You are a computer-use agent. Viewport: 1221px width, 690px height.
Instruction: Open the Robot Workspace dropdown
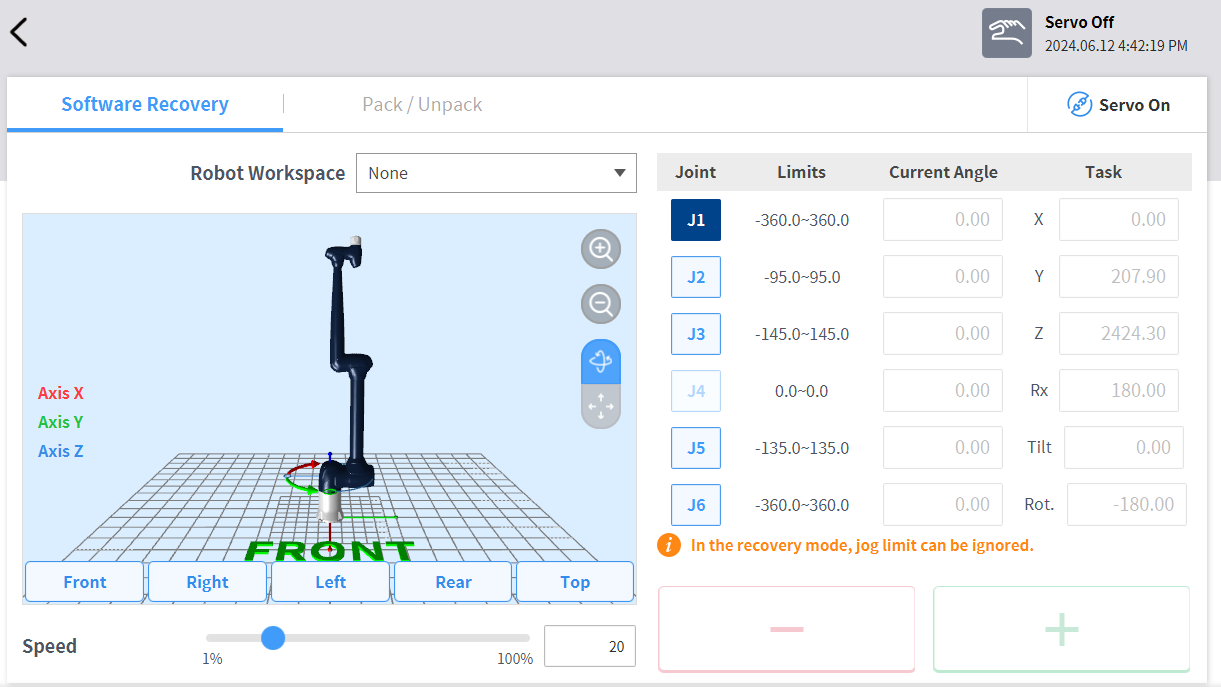(x=496, y=173)
